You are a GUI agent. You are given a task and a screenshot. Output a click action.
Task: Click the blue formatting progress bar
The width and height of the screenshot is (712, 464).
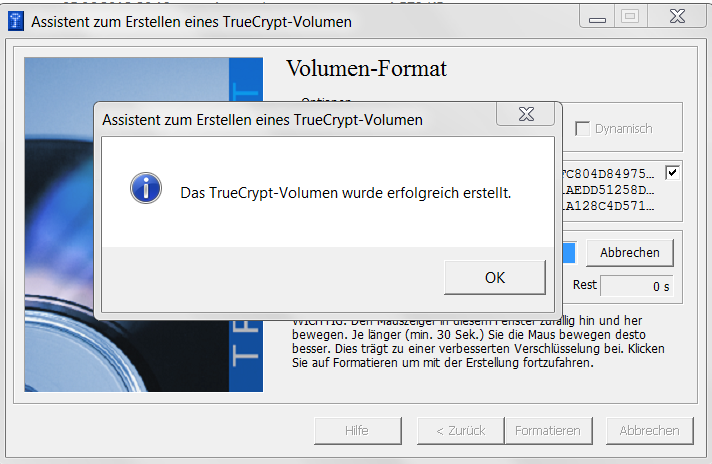coord(567,252)
